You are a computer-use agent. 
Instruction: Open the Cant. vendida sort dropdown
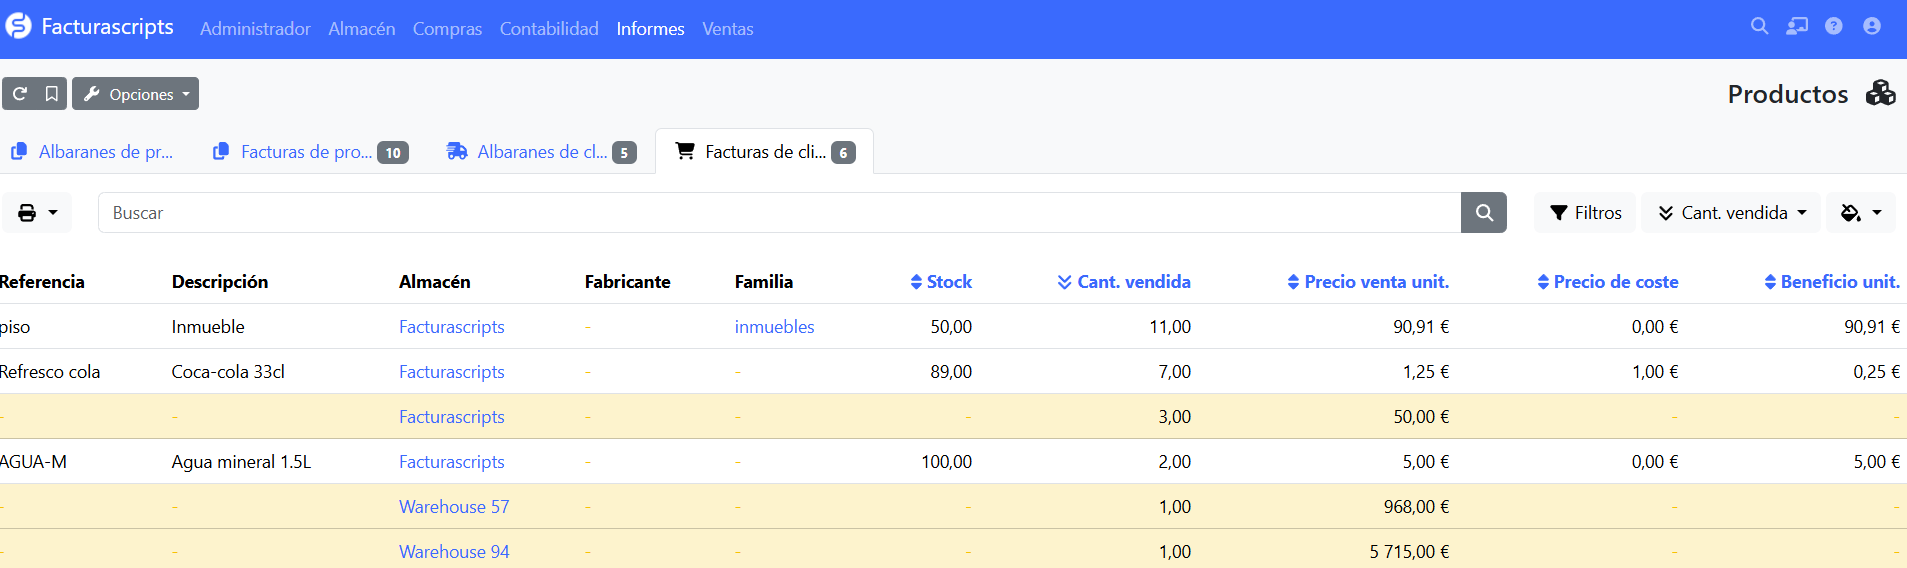coord(1731,213)
